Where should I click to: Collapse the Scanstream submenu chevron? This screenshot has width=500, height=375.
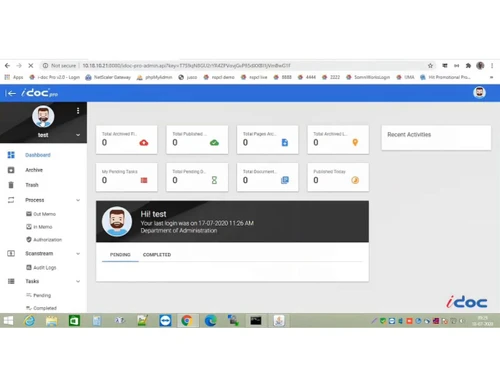pyautogui.click(x=78, y=254)
